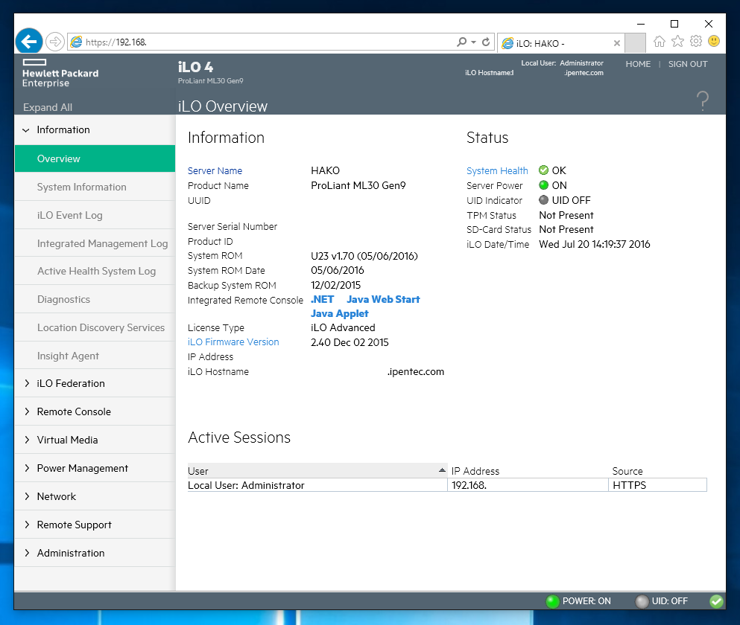Click the HOME link in header
Viewport: 740px width, 625px height.
pyautogui.click(x=638, y=64)
